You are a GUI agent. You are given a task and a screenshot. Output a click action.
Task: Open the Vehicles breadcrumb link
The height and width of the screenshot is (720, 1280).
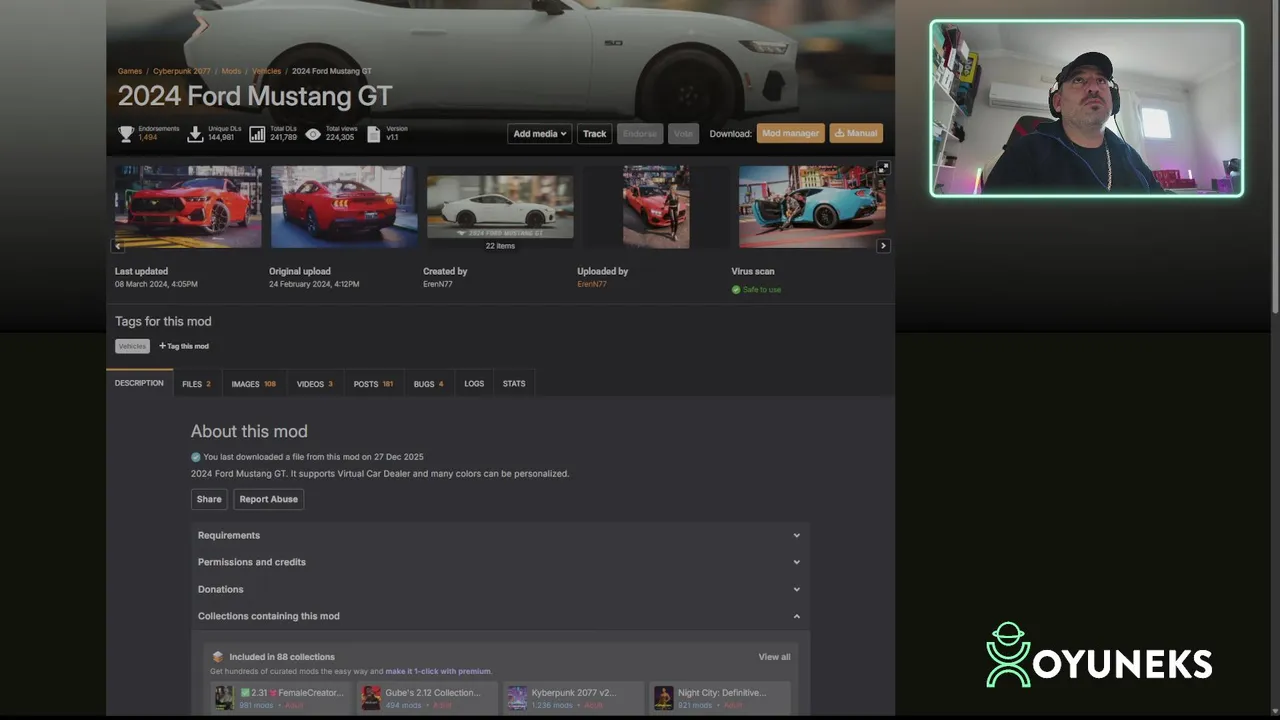point(266,71)
